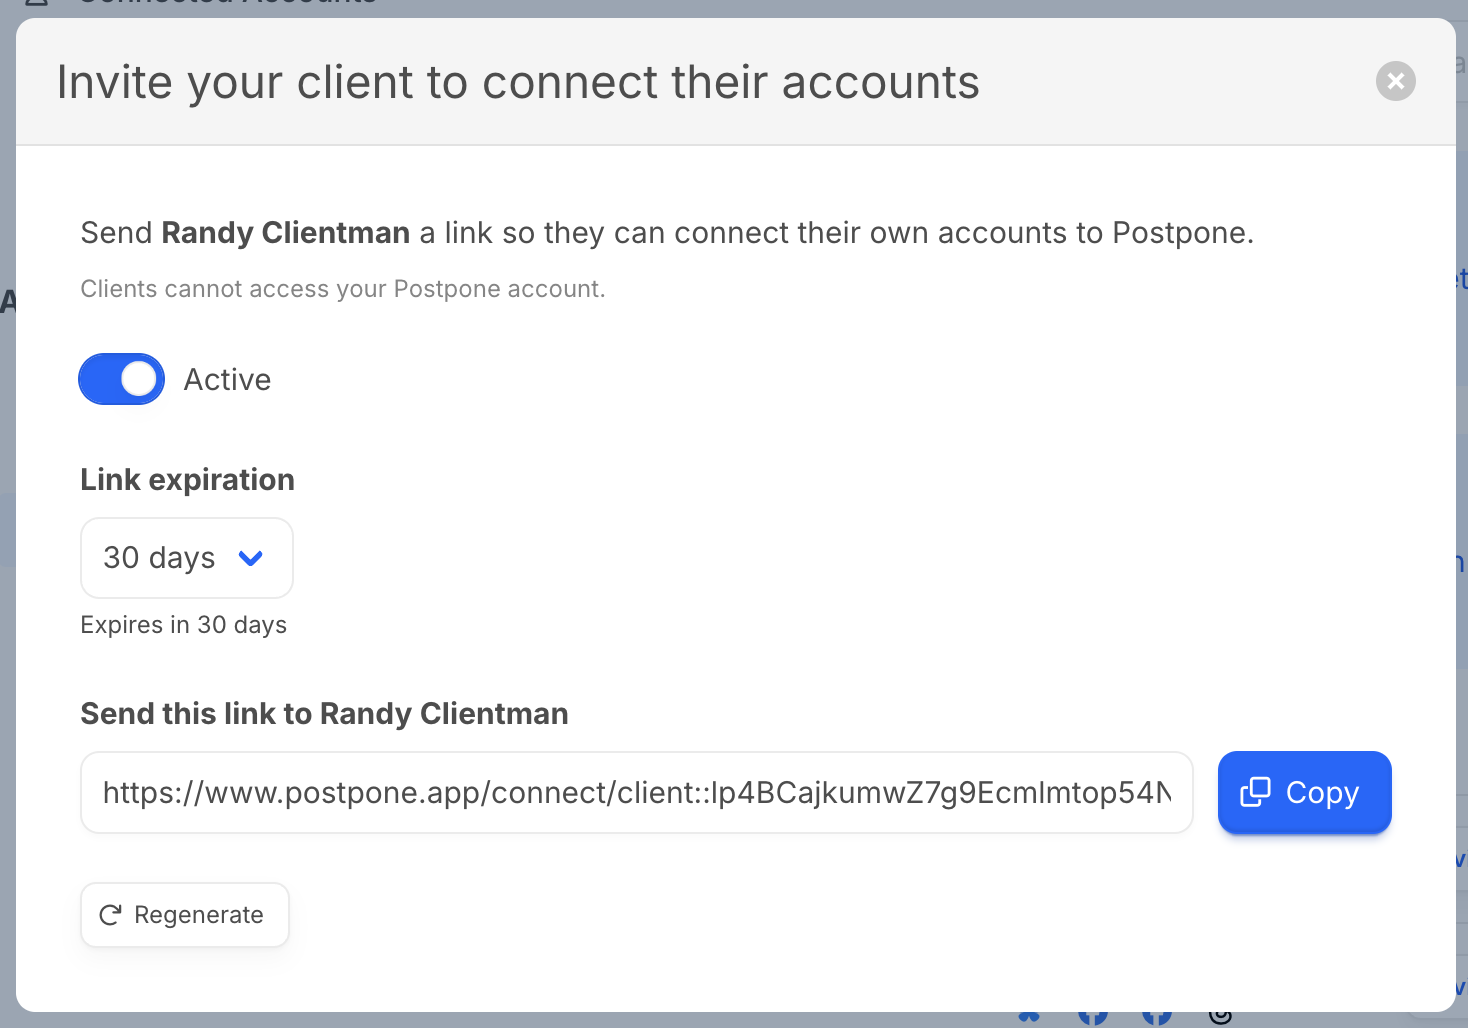
Task: Click the Threads icon behind the dialog
Action: click(x=1221, y=1018)
